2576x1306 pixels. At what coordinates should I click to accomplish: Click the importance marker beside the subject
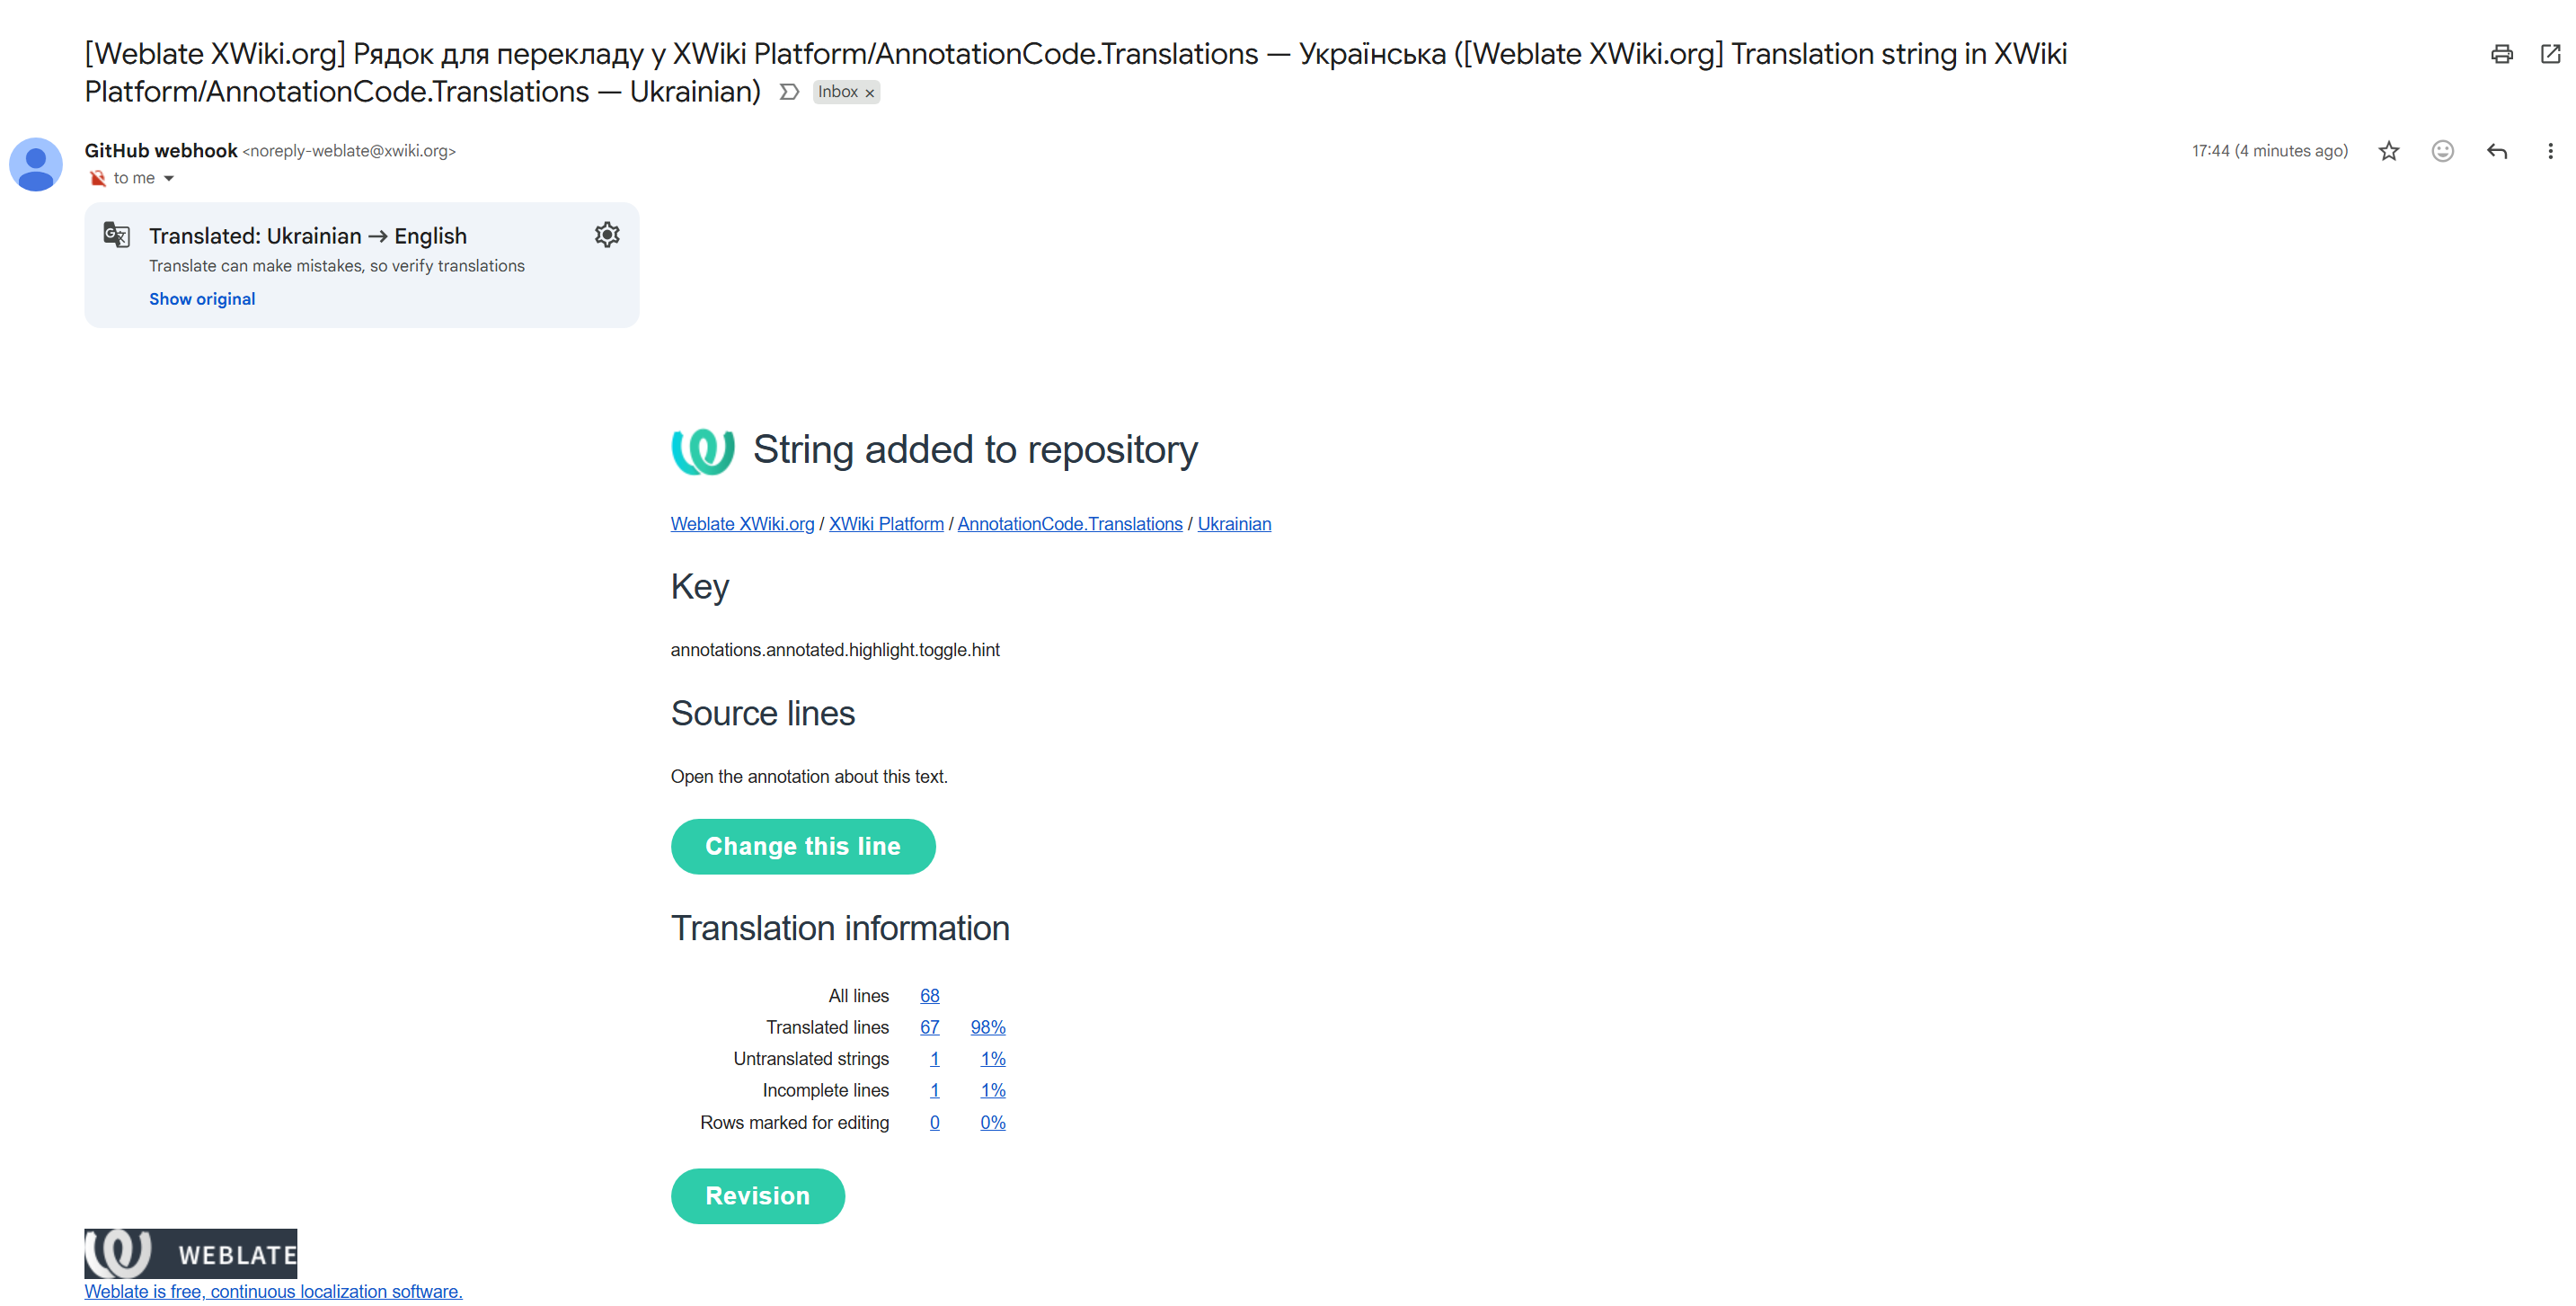click(x=789, y=92)
